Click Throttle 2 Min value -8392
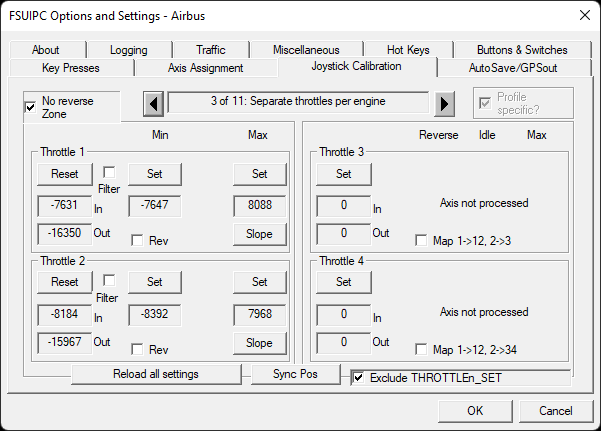601x431 pixels. 154,314
